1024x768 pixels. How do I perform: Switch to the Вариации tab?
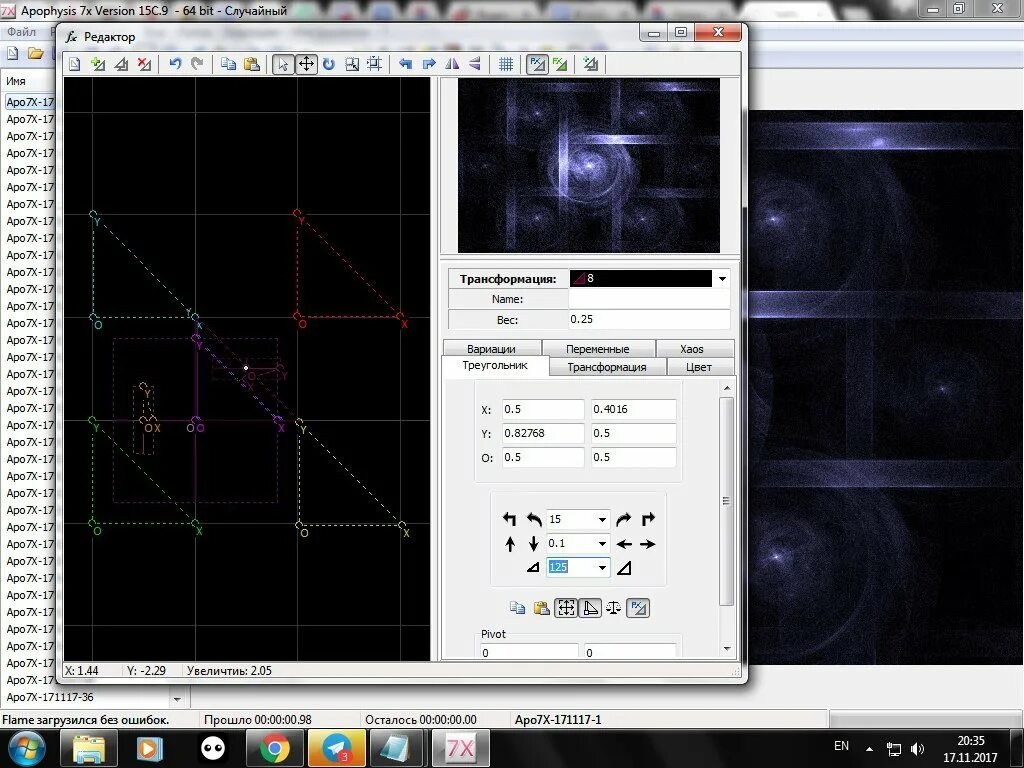(492, 349)
